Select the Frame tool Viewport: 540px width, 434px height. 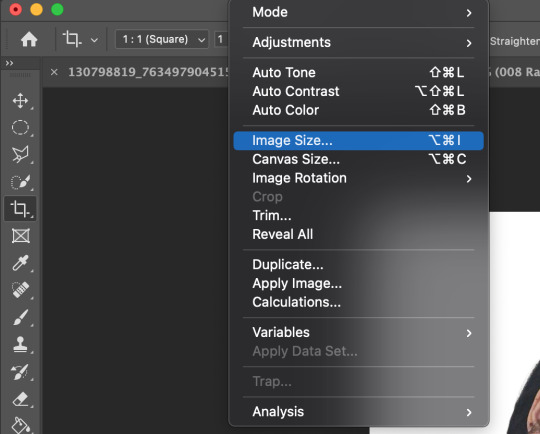click(21, 236)
